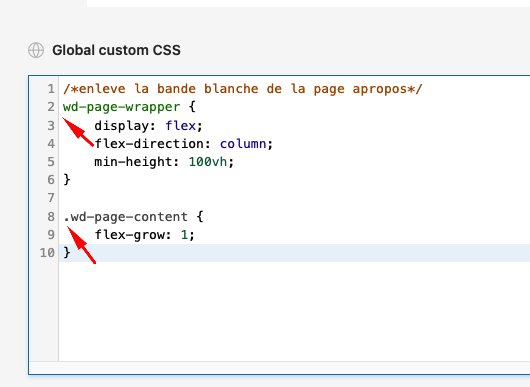This screenshot has width=530, height=387.
Task: Click the blank editor area below the code
Action: tap(294, 311)
